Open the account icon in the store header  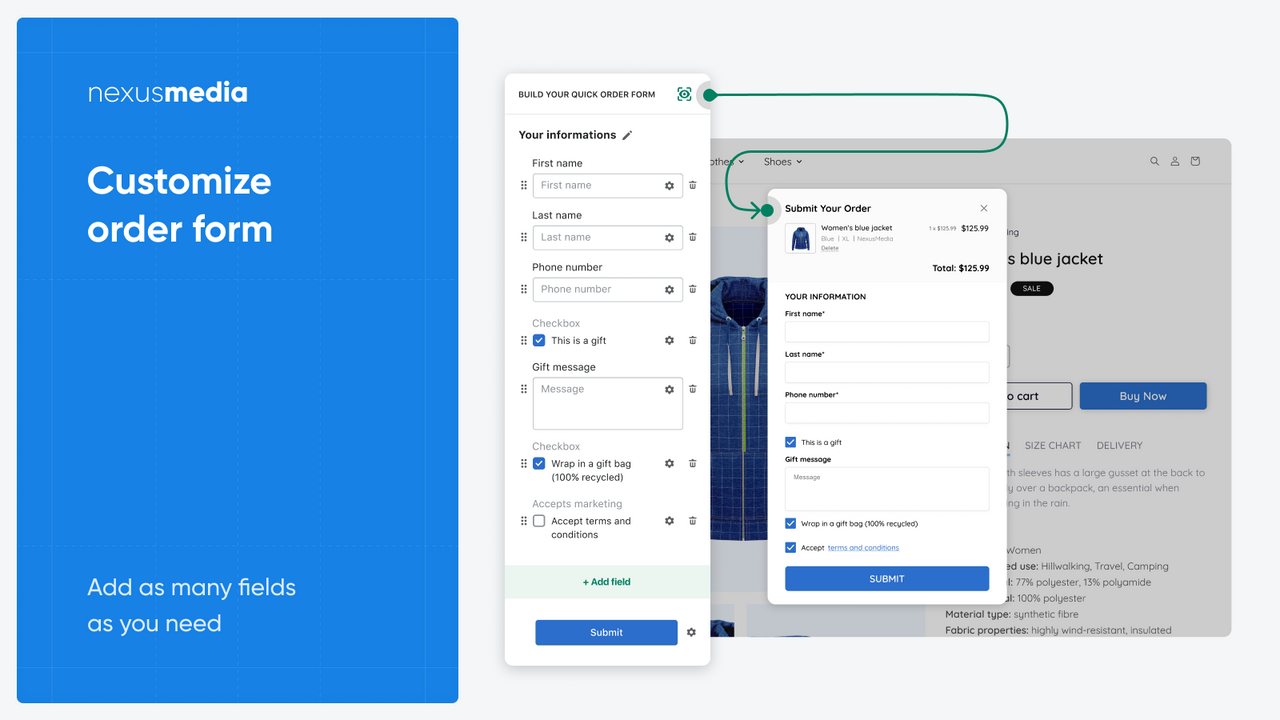(x=1174, y=161)
